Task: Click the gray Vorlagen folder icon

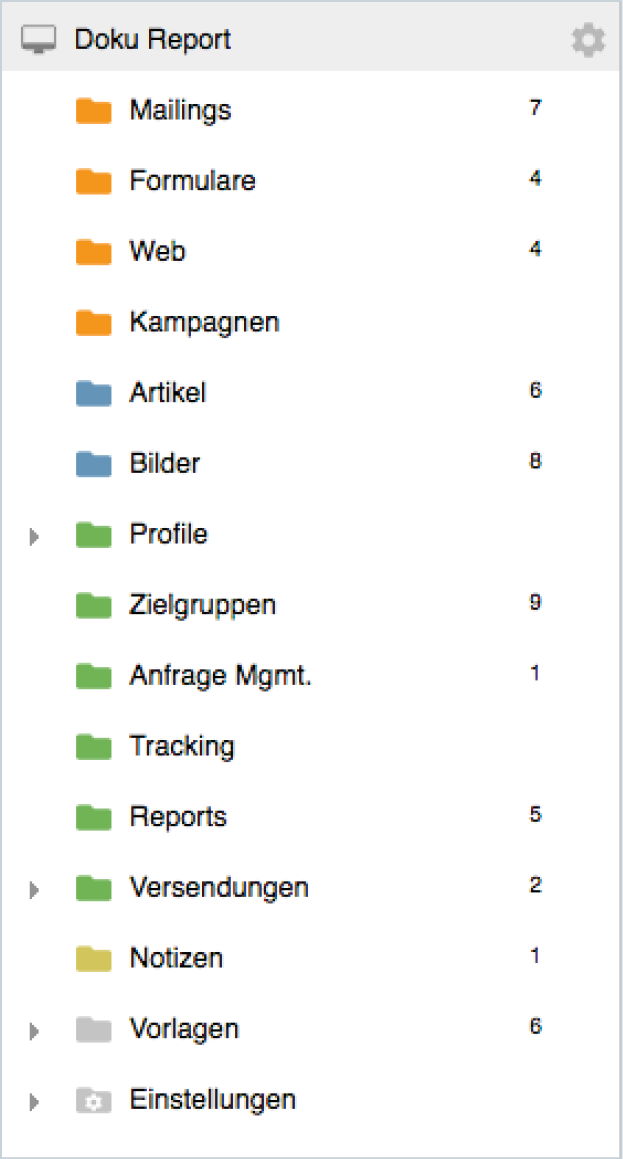Action: coord(93,1030)
